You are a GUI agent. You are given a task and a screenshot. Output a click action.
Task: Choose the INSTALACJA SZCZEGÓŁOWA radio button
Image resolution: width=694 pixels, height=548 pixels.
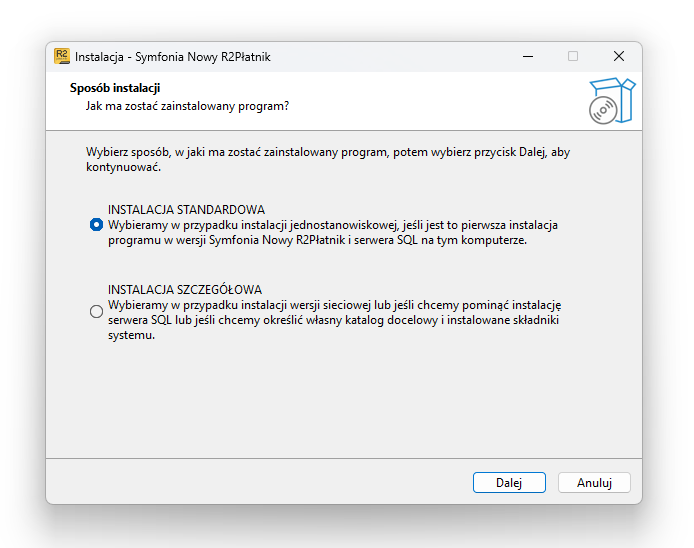tap(96, 312)
